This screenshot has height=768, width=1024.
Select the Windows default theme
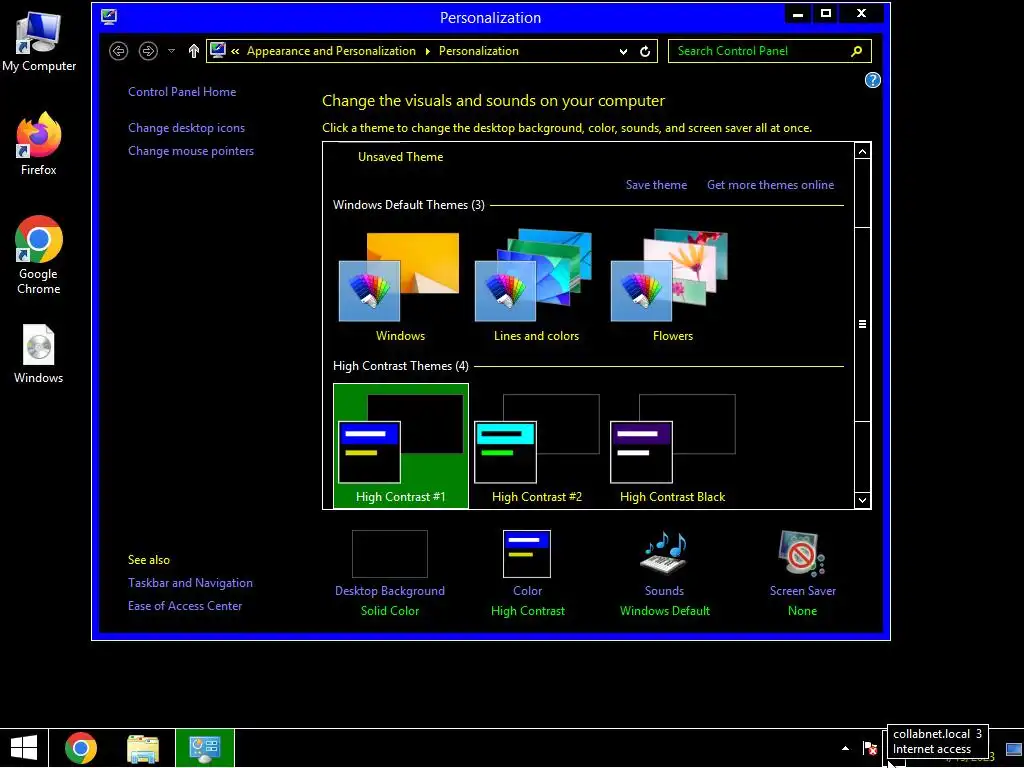(400, 287)
